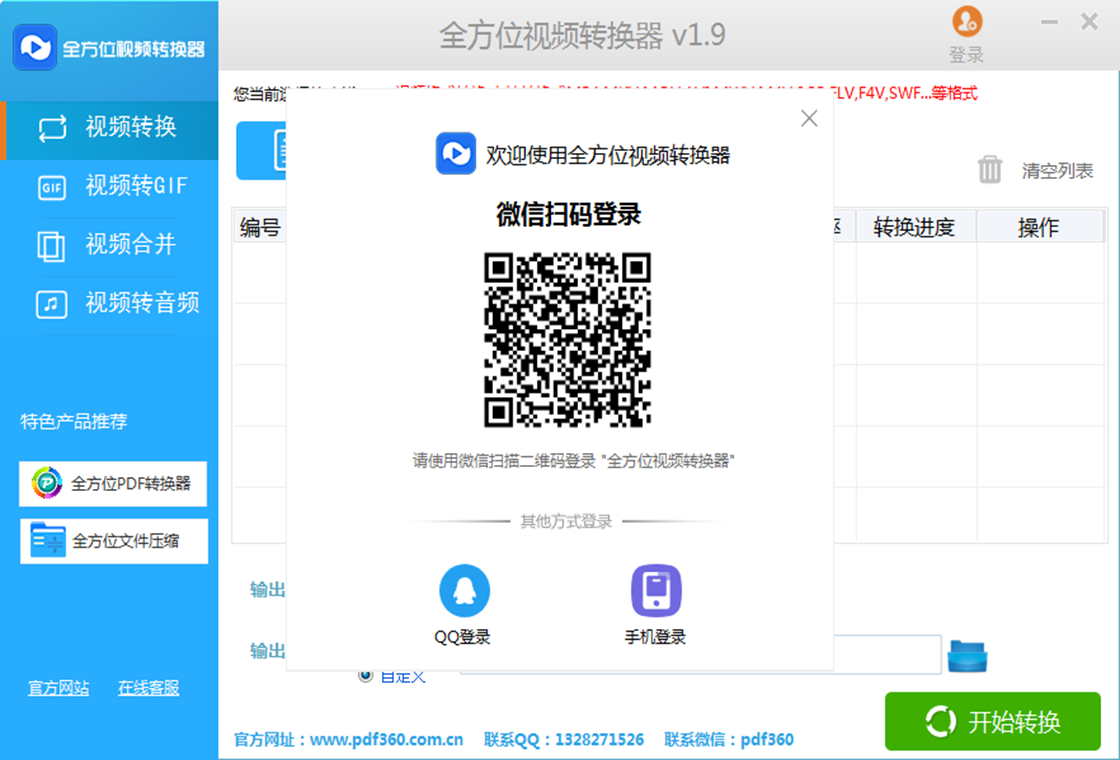Choose QQ登录 penguin icon
The width and height of the screenshot is (1120, 760).
tap(464, 591)
